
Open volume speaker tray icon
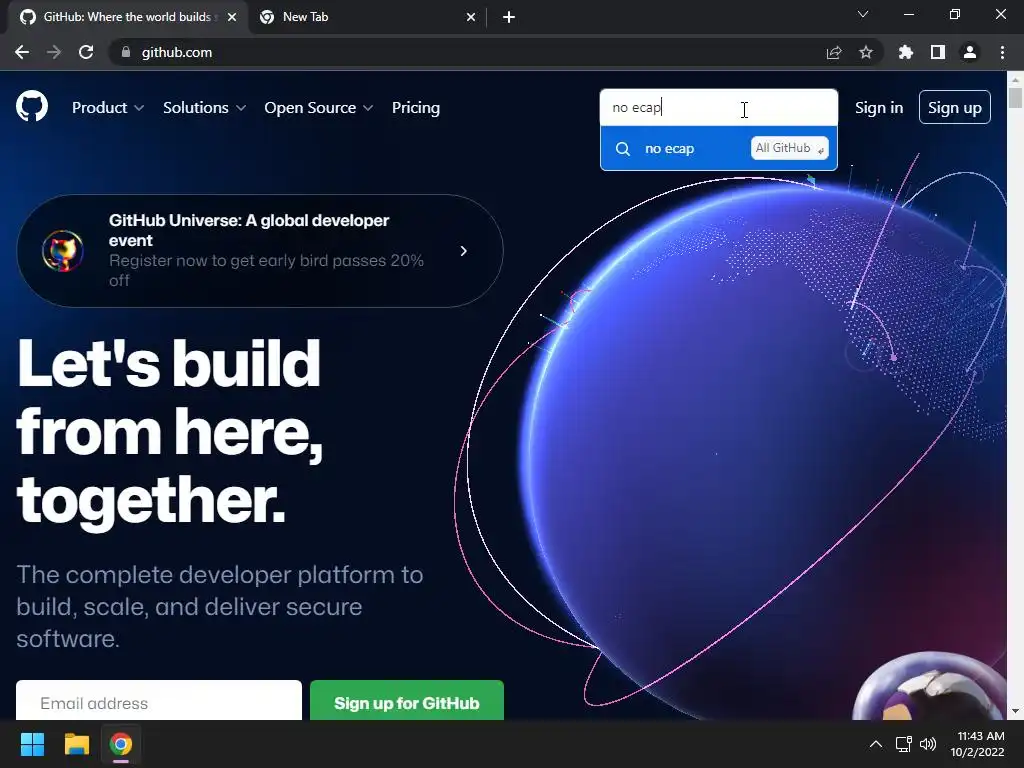pos(927,744)
